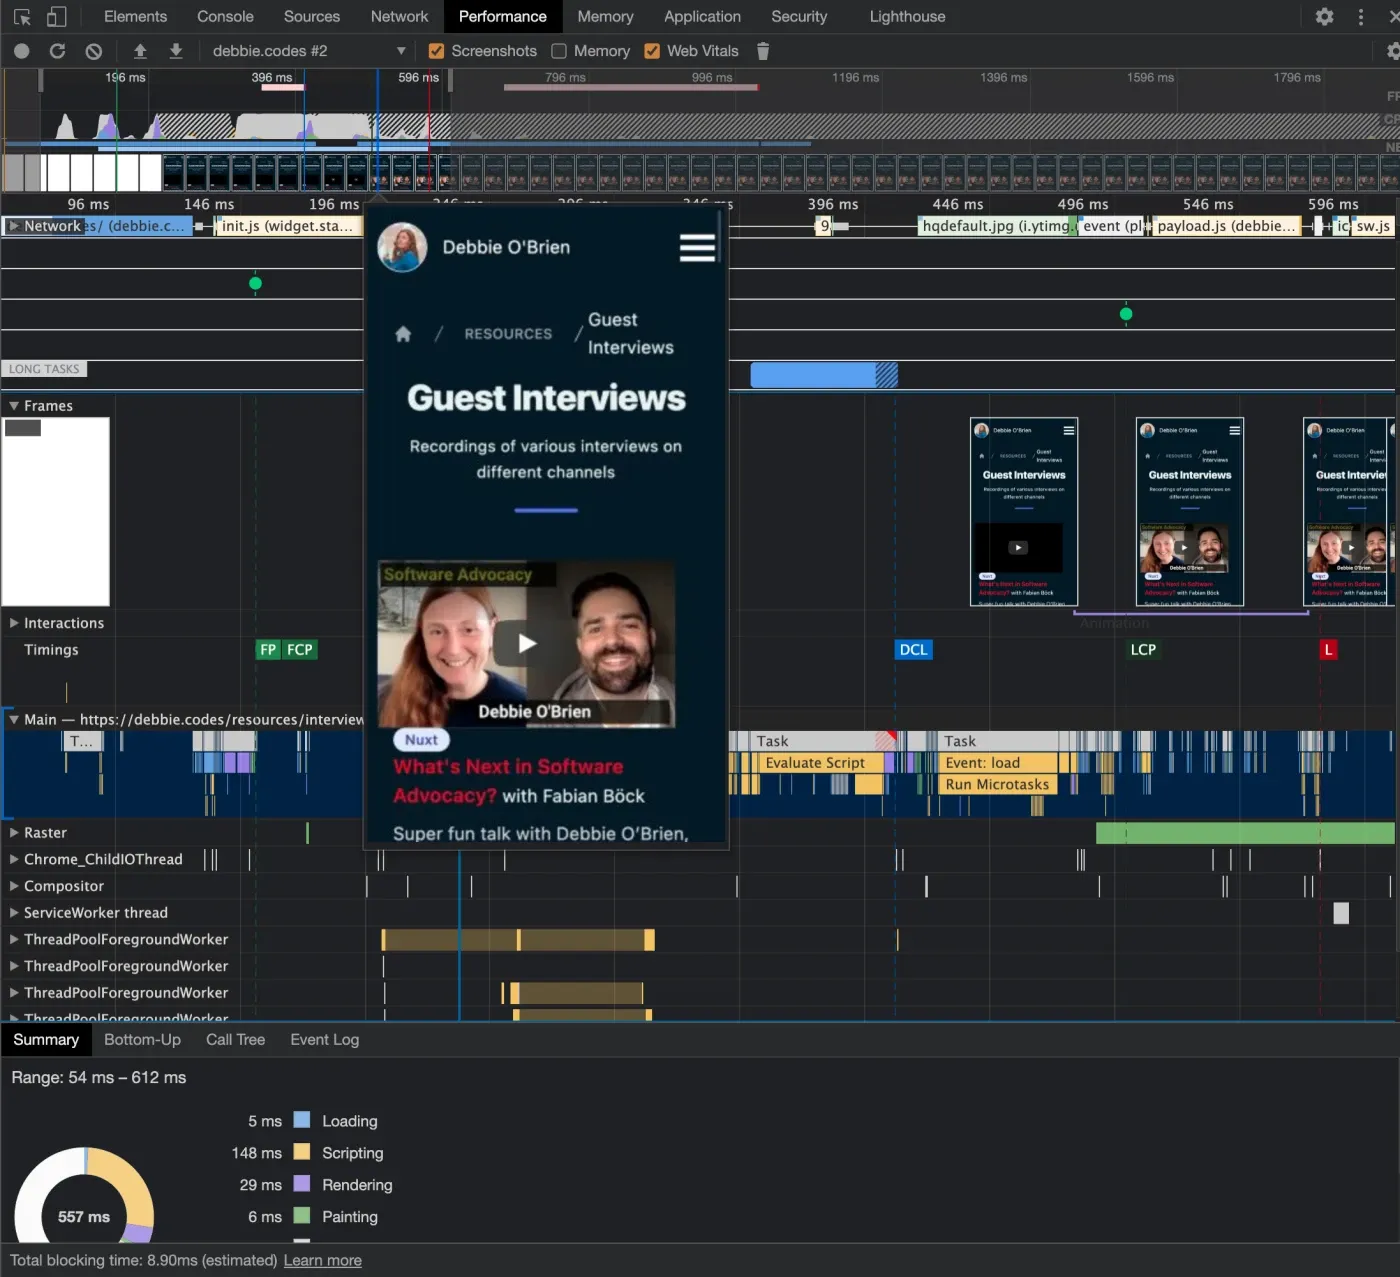This screenshot has width=1400, height=1277.
Task: Enable the Memory checkbox
Action: [559, 51]
